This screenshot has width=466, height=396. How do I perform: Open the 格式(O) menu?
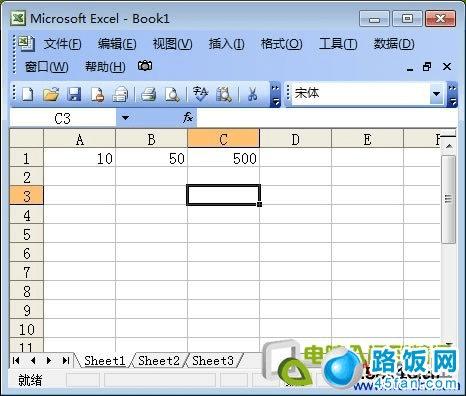click(282, 44)
